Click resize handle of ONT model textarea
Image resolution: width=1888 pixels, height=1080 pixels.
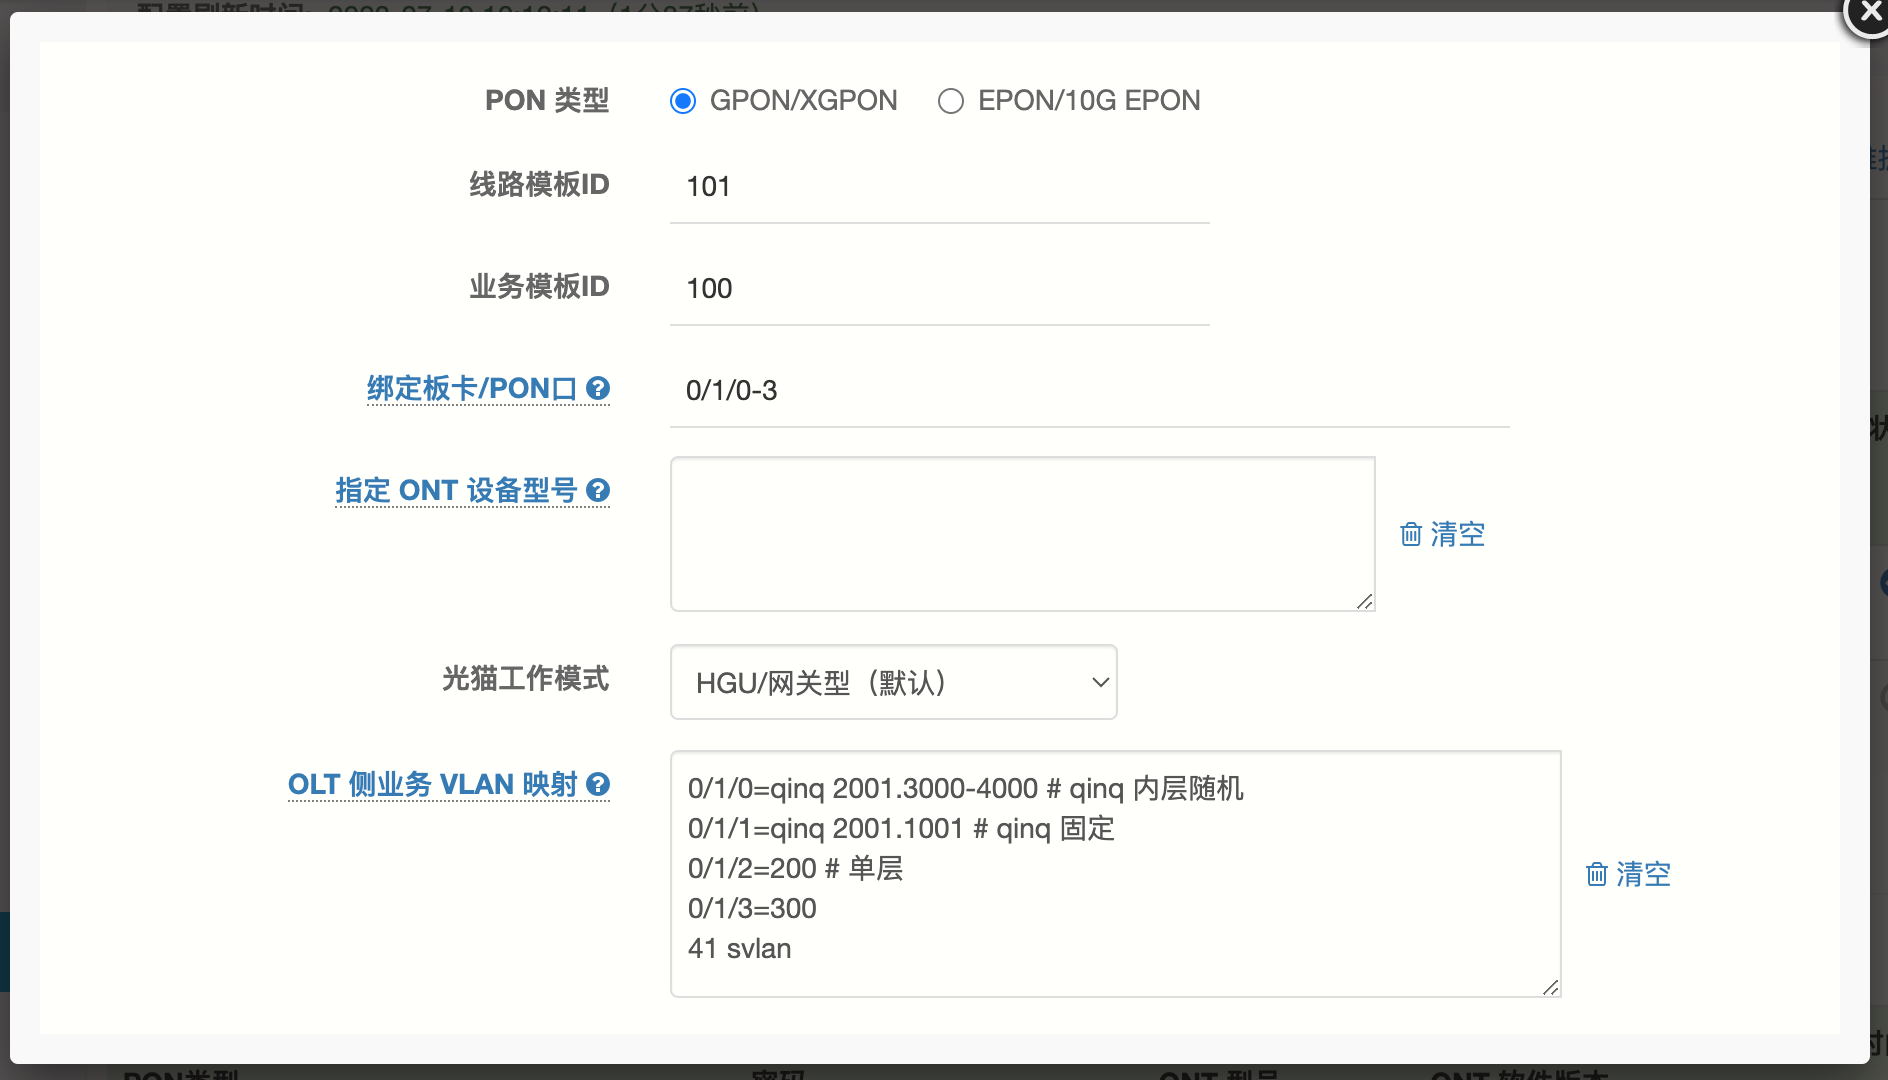coord(1365,601)
